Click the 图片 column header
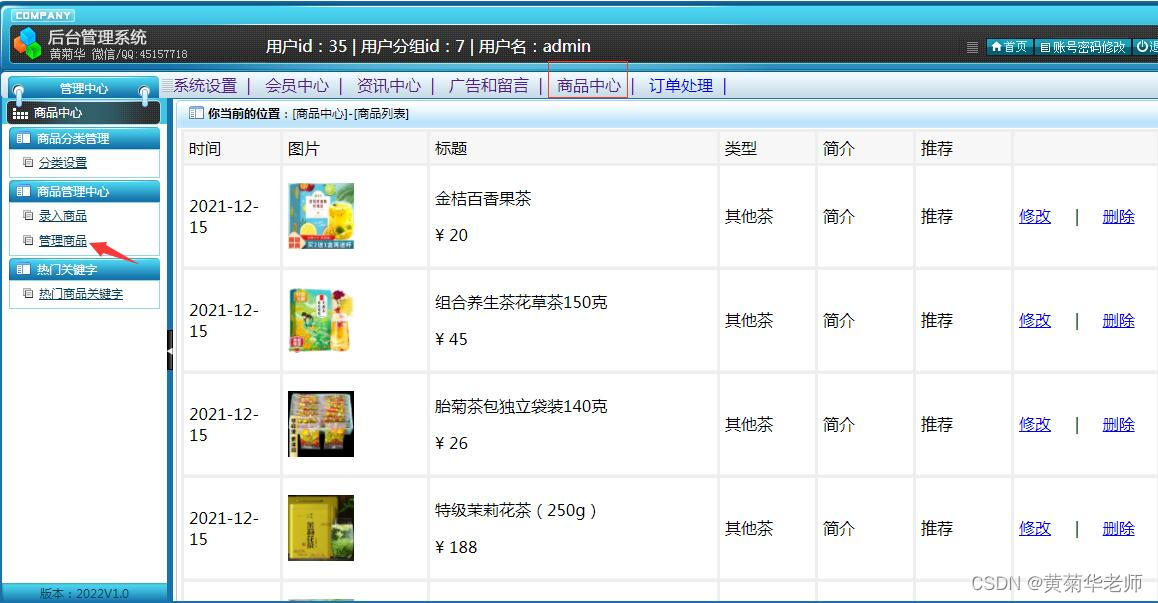The height and width of the screenshot is (603, 1158). point(304,149)
